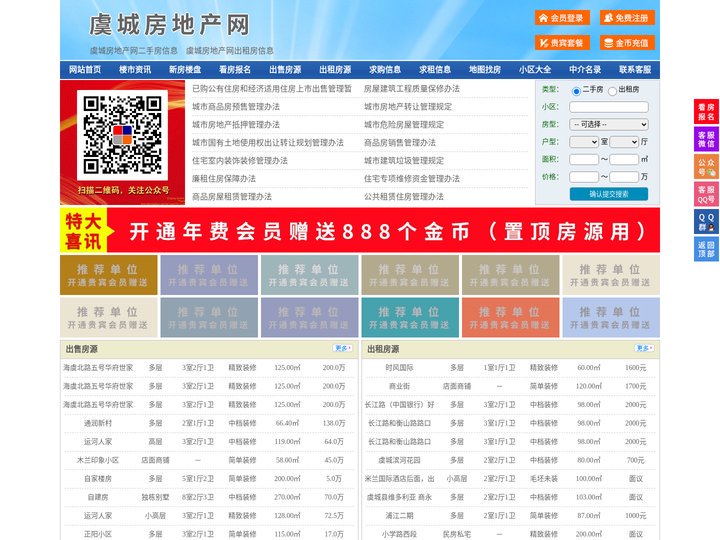Click the 返回顶部 back-to-top side icon
Screen dimensions: 720x540
706,249
